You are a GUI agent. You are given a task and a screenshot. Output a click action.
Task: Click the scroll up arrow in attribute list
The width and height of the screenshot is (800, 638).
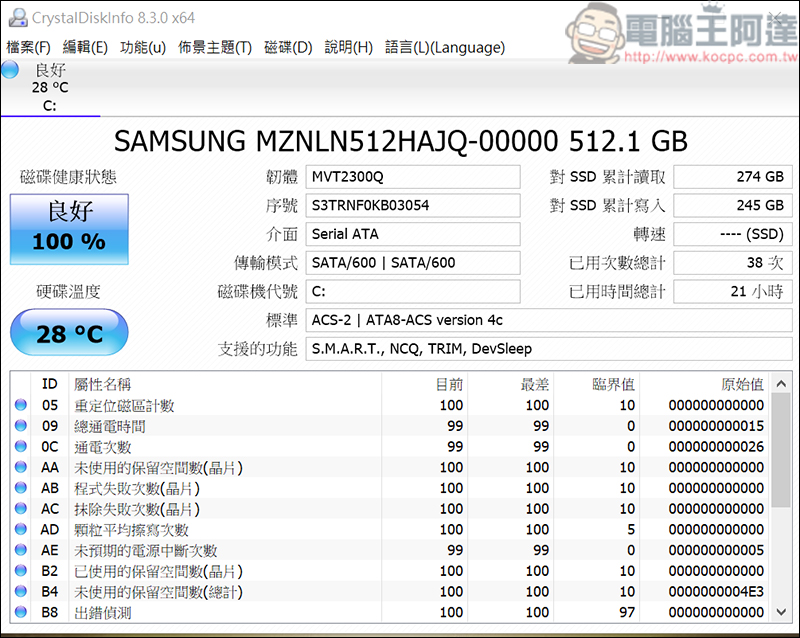[x=781, y=384]
